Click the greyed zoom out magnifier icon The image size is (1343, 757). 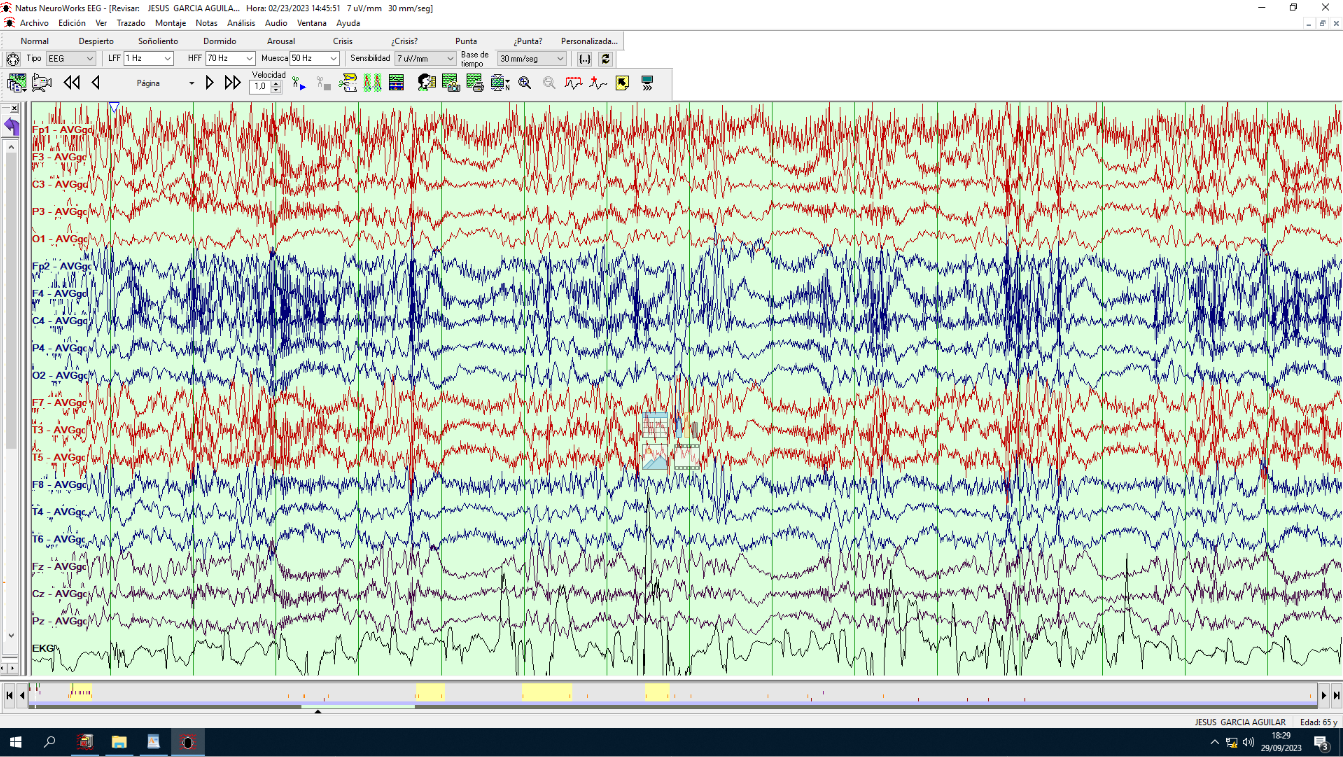pyautogui.click(x=549, y=83)
